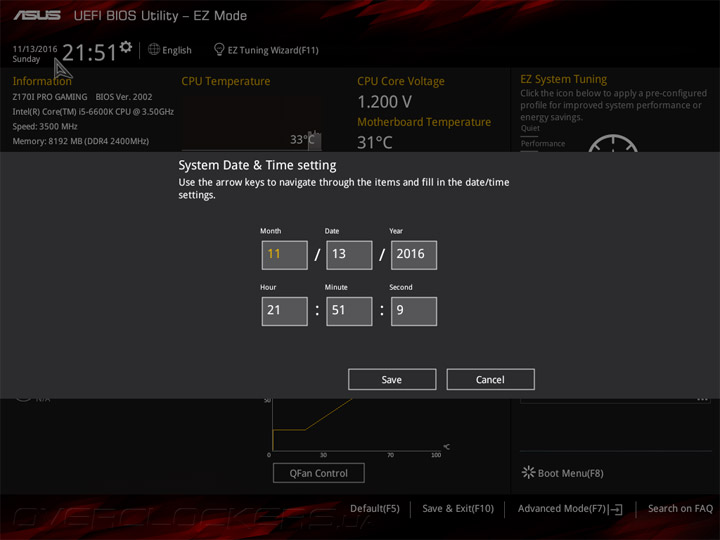Screen dimensions: 720x540
Task: Click the EZ System Tuning gauge dial
Action: pyautogui.click(x=613, y=143)
